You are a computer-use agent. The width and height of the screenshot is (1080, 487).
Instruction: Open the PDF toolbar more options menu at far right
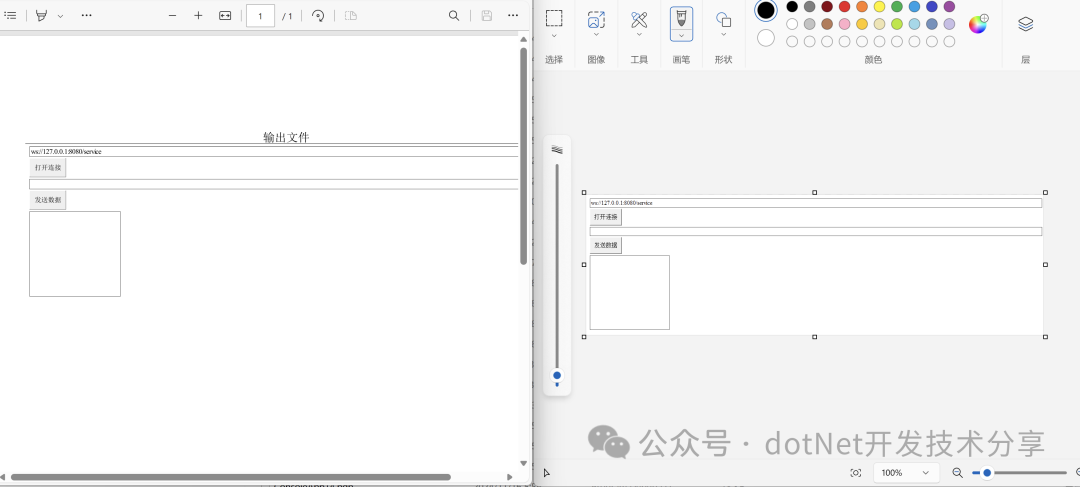513,16
